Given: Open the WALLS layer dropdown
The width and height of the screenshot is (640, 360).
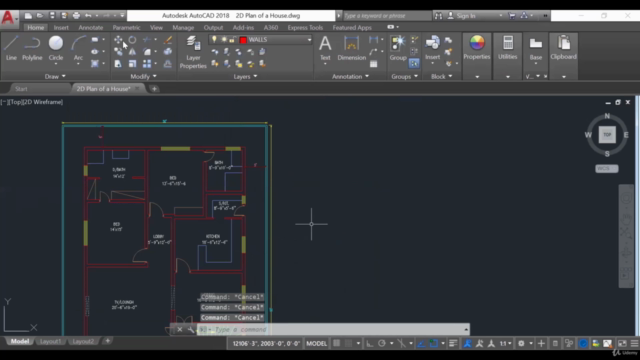Looking at the screenshot, I should coord(309,40).
